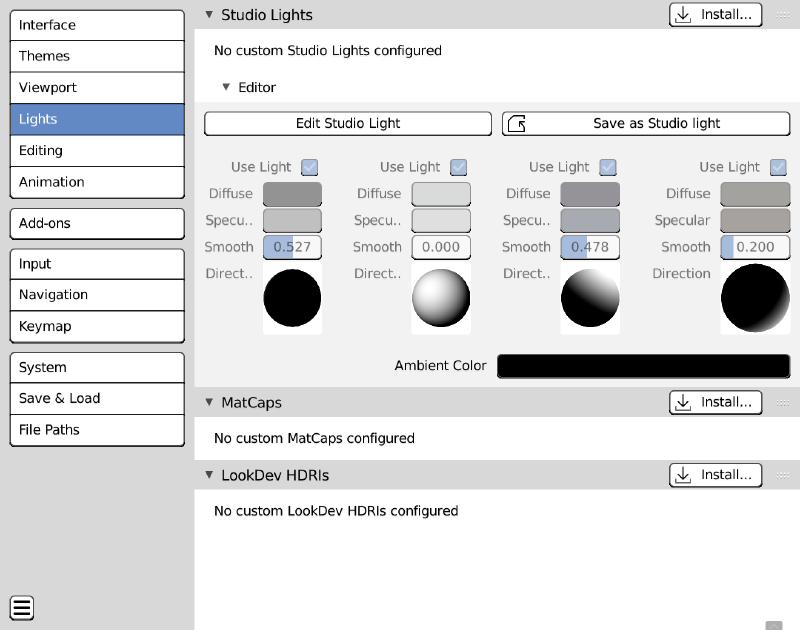The height and width of the screenshot is (630, 800).
Task: Toggle Use Light checkbox for second light
Action: [459, 167]
